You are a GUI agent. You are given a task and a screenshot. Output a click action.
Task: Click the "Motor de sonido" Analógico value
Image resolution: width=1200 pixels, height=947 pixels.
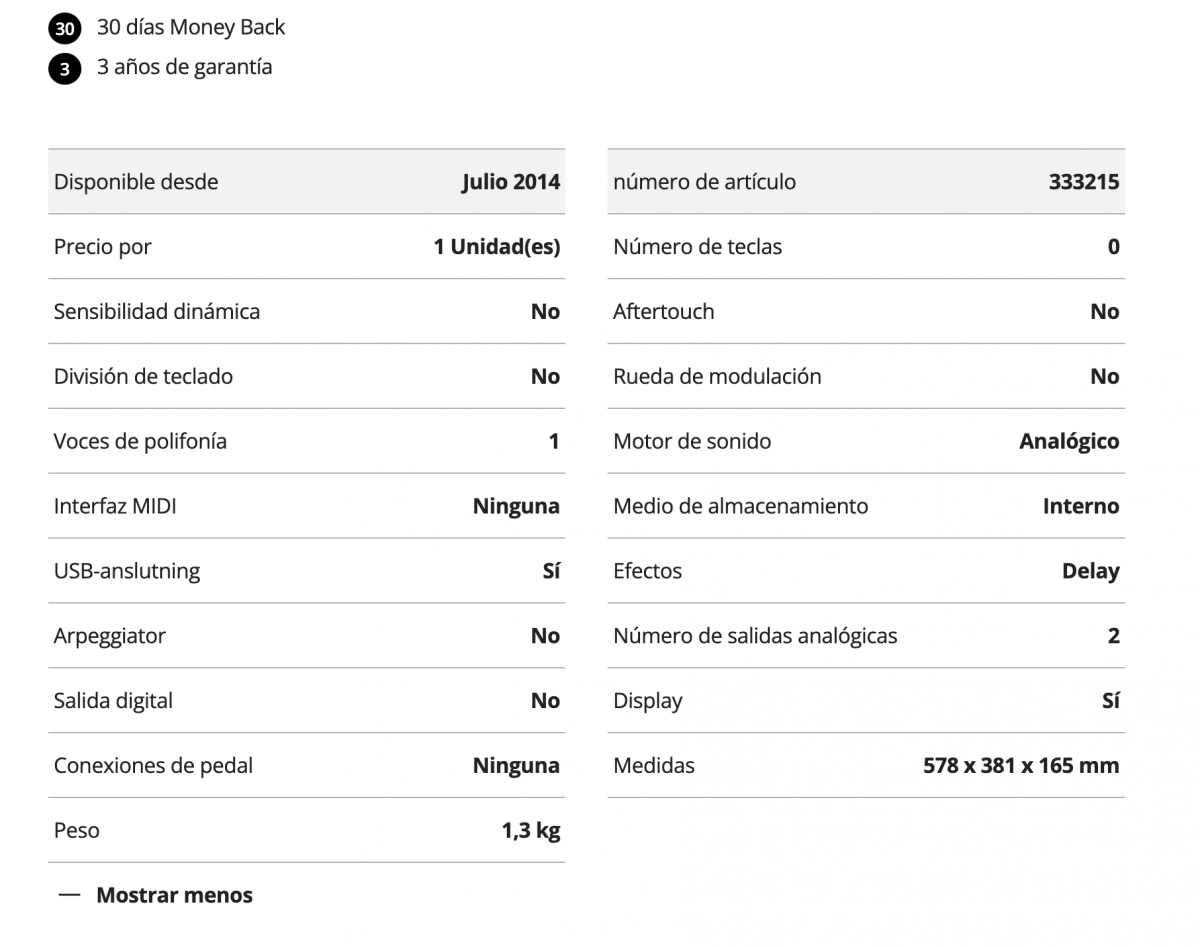1068,441
